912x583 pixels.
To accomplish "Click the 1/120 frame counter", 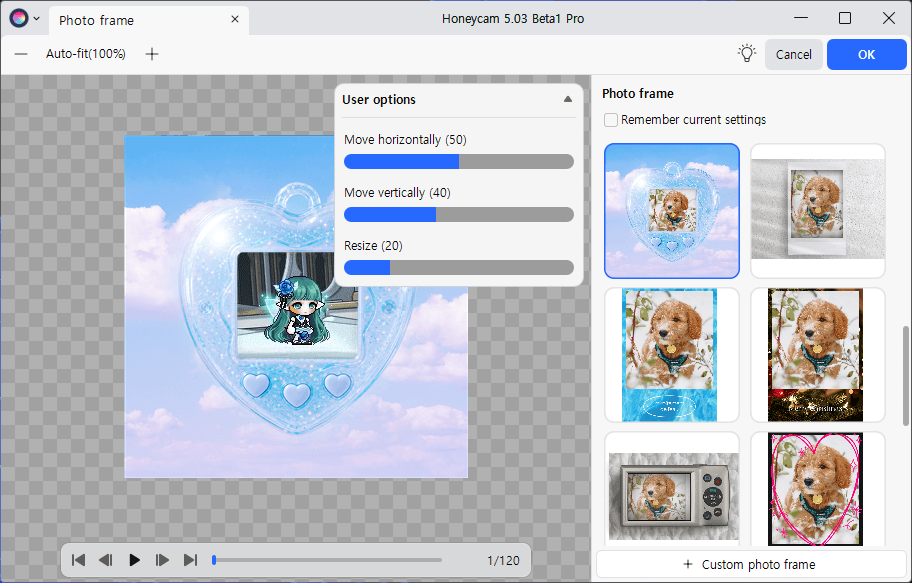I will tap(503, 561).
